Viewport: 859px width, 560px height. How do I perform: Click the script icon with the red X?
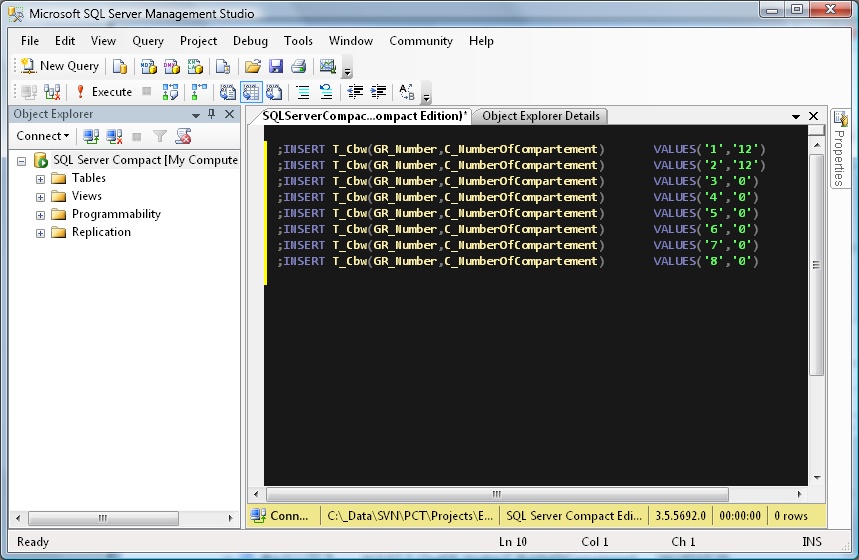coord(183,136)
